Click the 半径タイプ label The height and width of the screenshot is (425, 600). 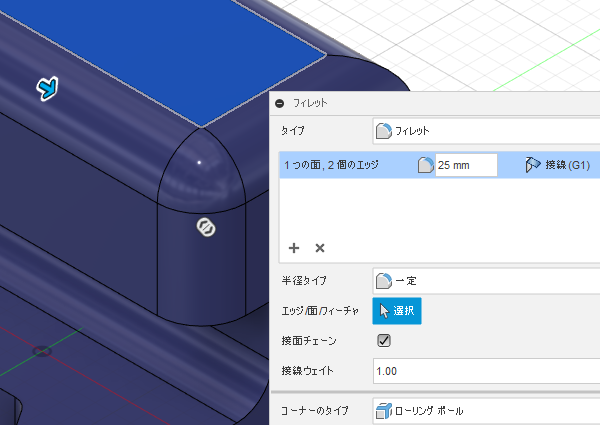[304, 280]
